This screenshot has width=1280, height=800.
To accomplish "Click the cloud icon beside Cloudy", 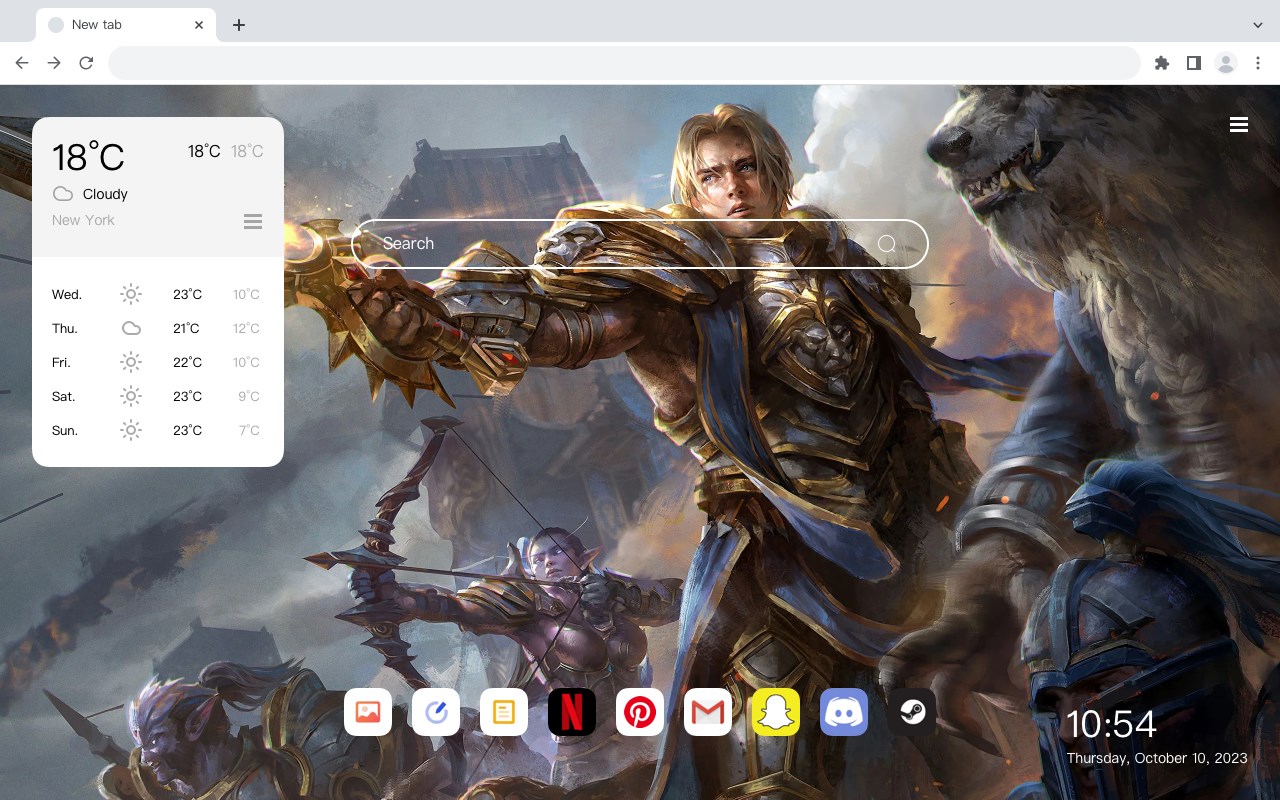I will tap(63, 194).
